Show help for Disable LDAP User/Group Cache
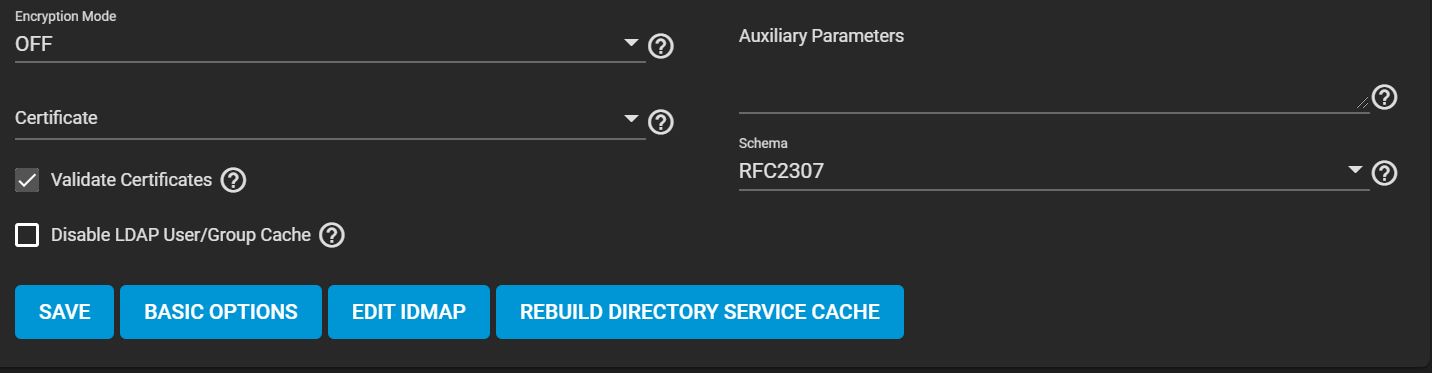1432x373 pixels. pyautogui.click(x=332, y=235)
